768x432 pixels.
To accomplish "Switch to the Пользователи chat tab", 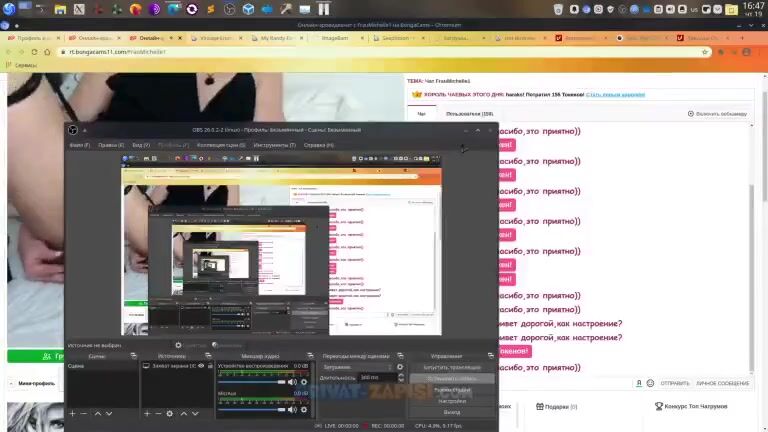I will coord(469,114).
